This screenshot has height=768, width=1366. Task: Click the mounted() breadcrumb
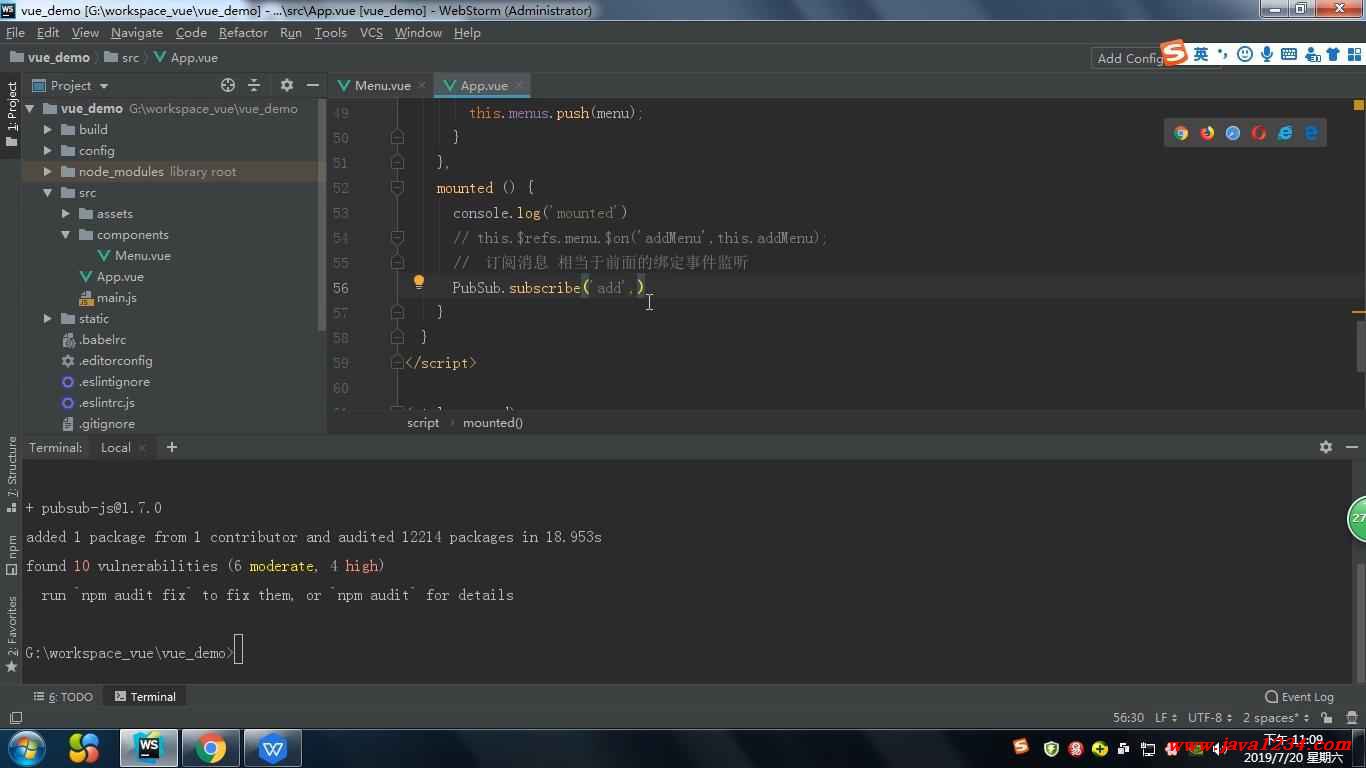(x=493, y=422)
